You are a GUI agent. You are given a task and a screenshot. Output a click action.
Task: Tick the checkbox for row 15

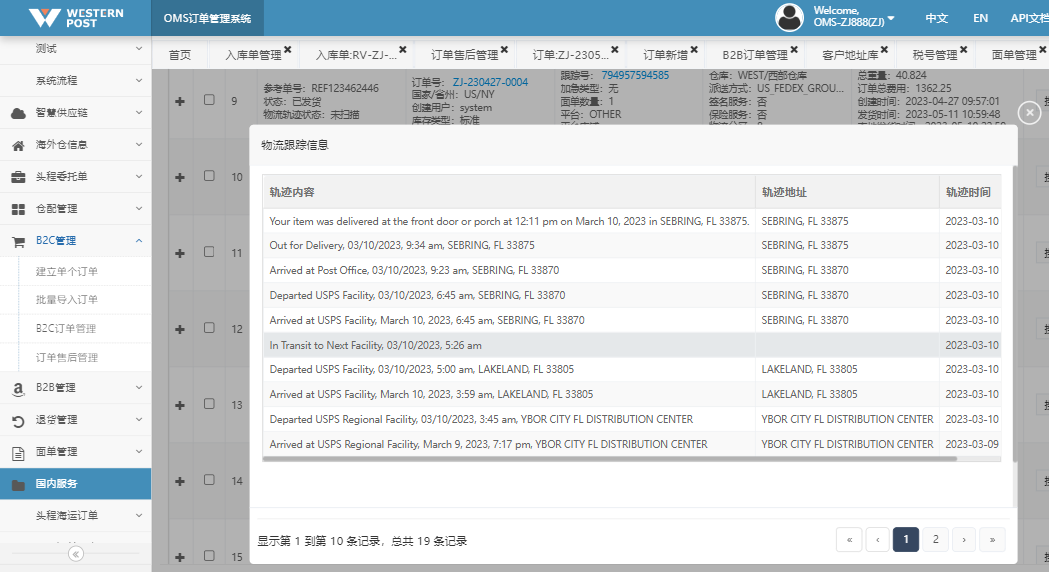[209, 555]
